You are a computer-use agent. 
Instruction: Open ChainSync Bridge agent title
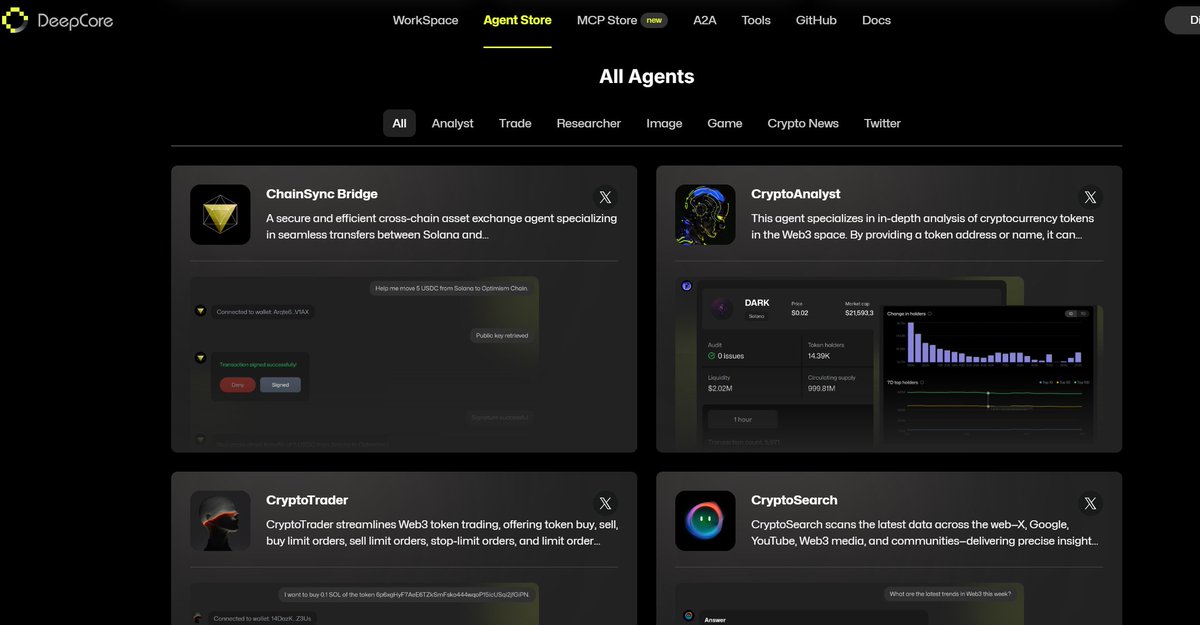click(x=322, y=194)
